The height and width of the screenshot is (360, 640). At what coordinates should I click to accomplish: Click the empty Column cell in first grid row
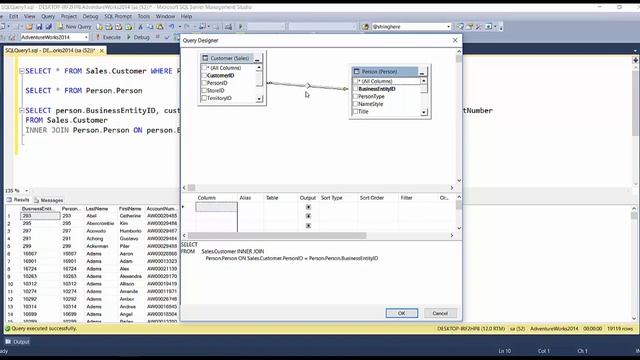click(216, 207)
